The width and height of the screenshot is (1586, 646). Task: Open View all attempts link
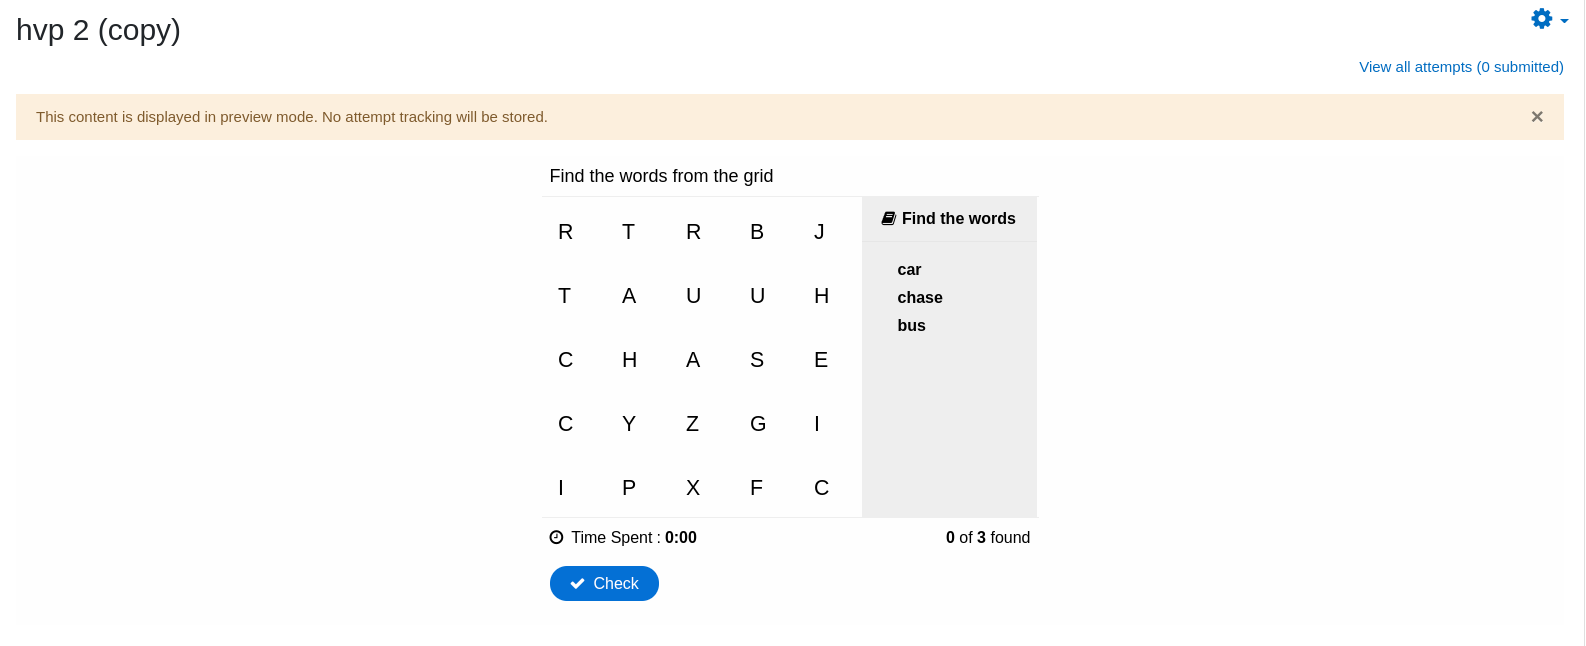[1461, 67]
